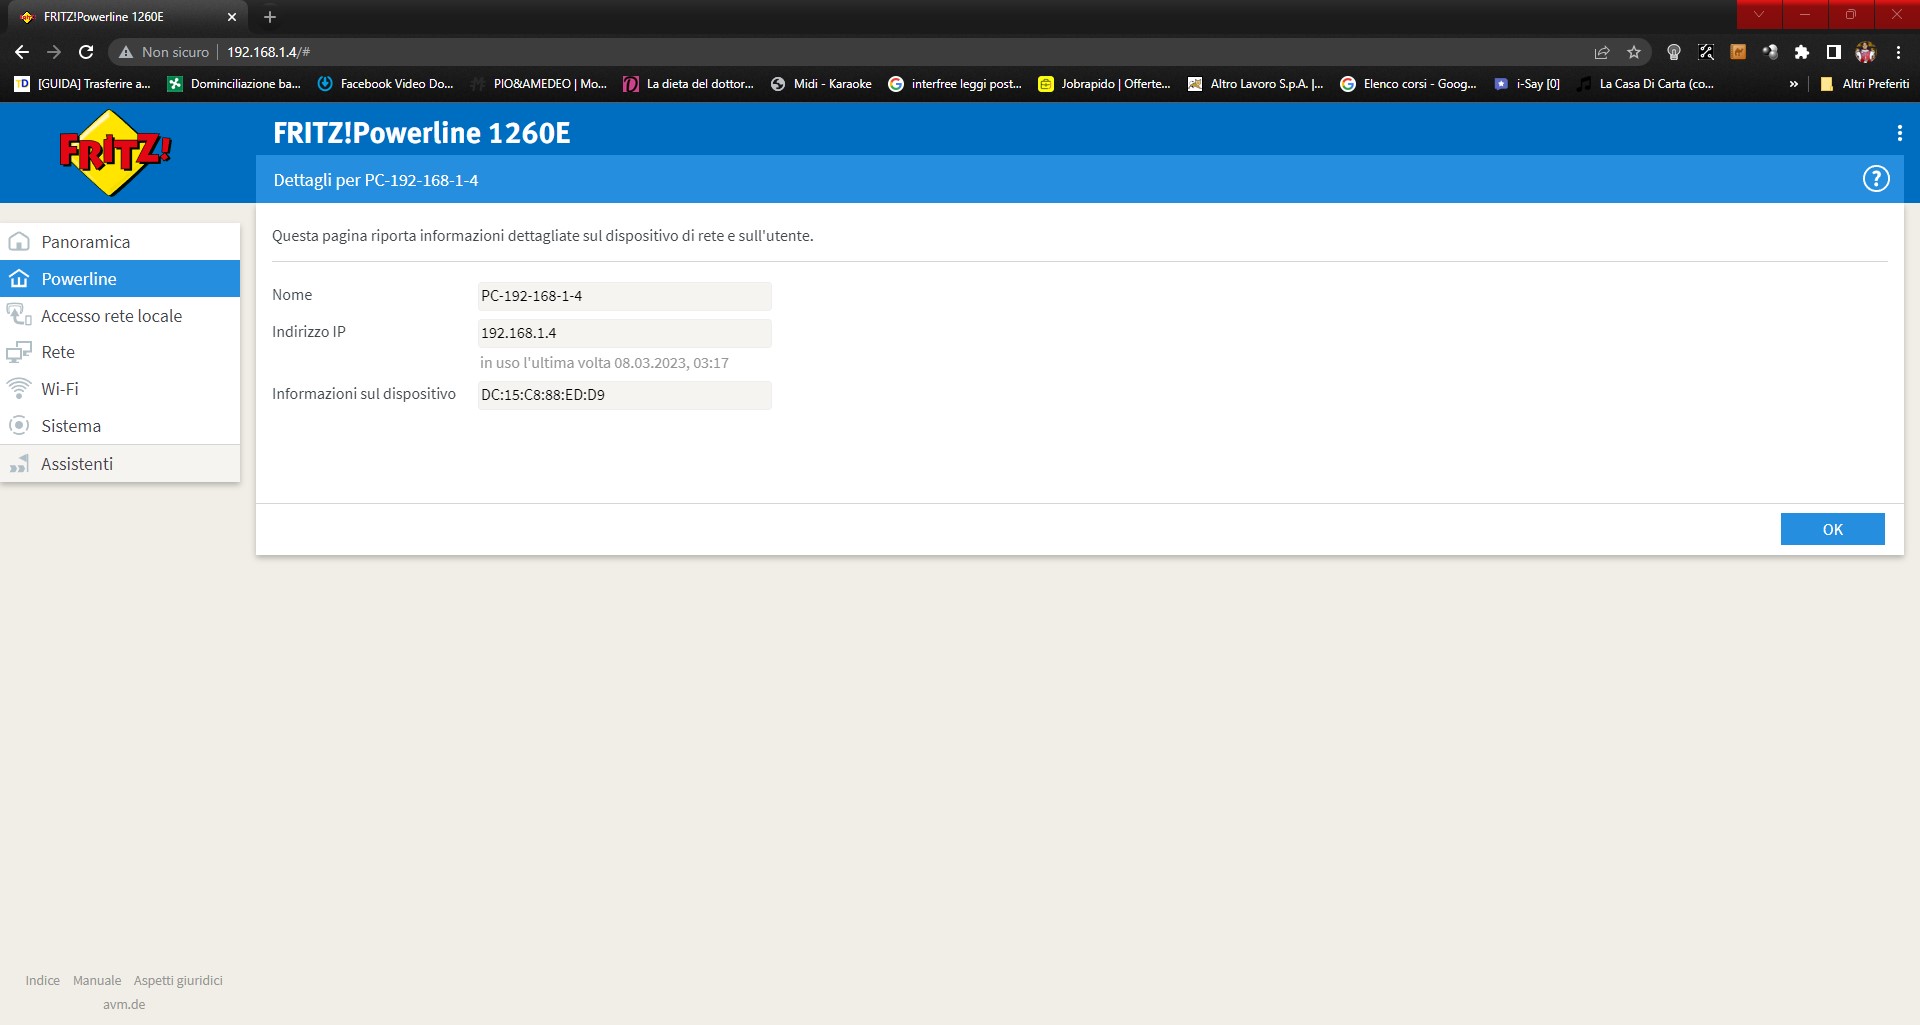The height and width of the screenshot is (1025, 1920).
Task: Click the Accesso rete locale icon
Action: (x=19, y=315)
